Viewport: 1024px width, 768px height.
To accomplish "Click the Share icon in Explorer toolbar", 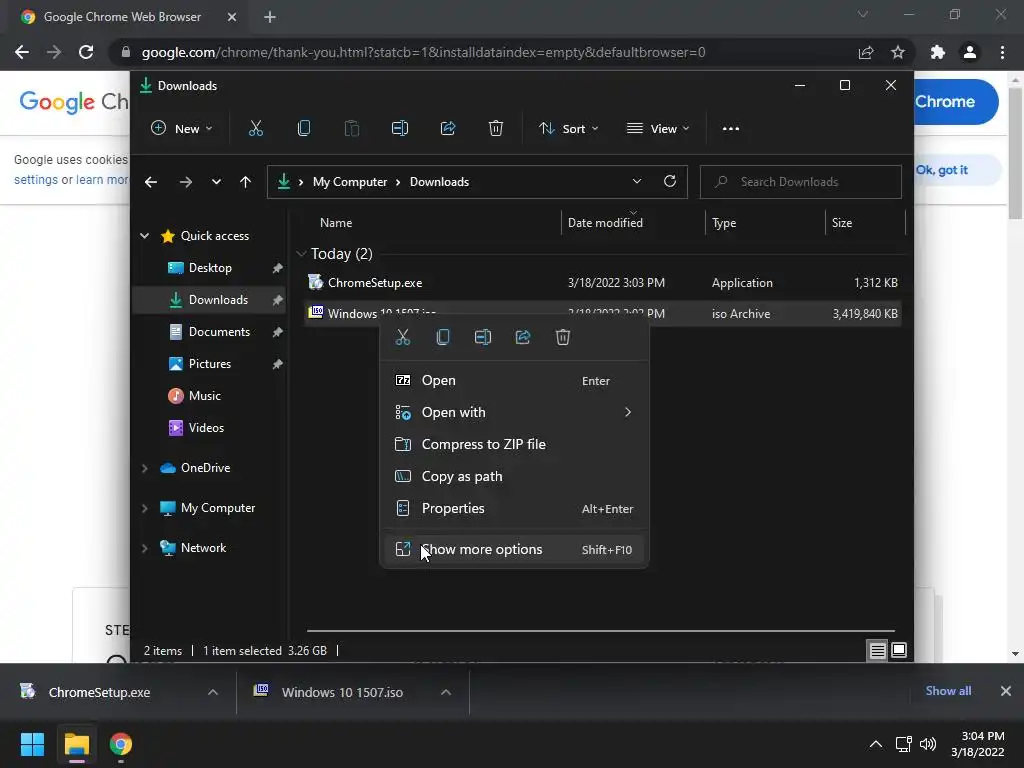I will 448,129.
